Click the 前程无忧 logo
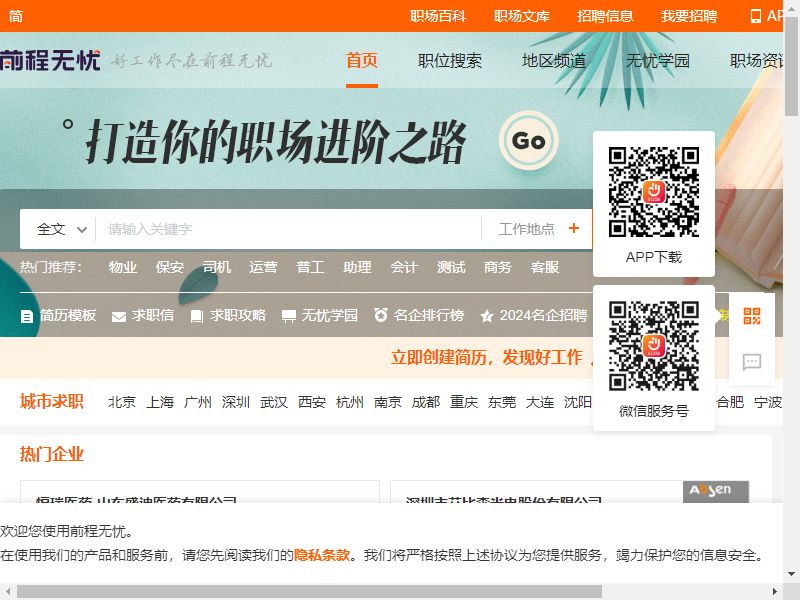The image size is (800, 600). 50,60
